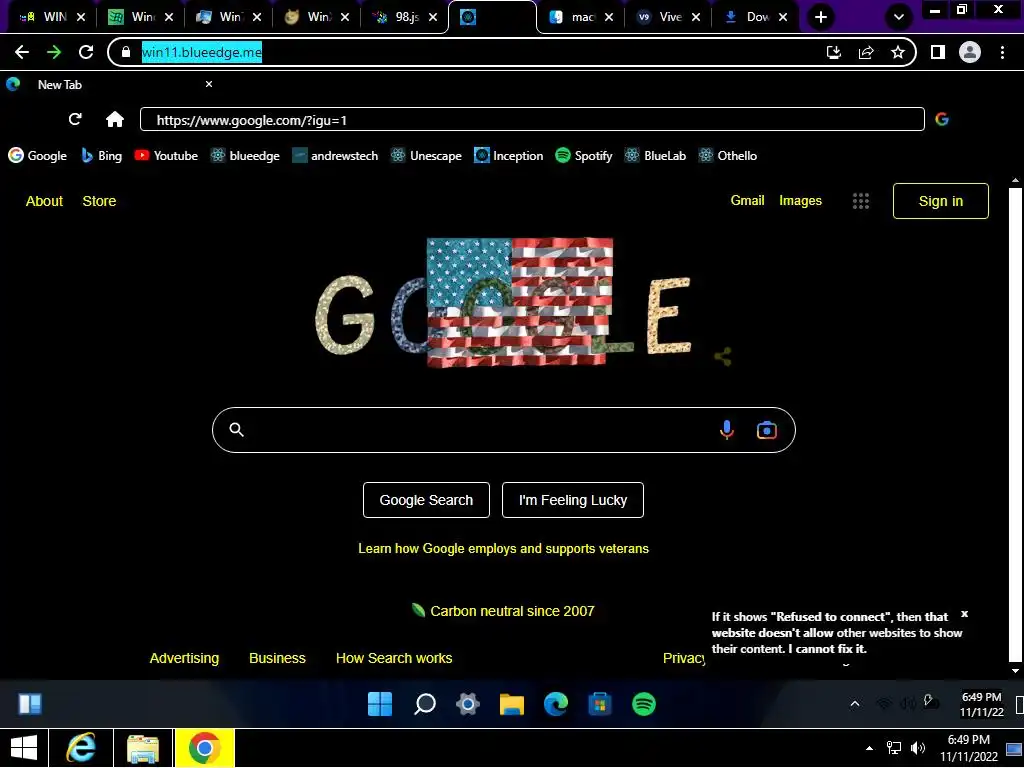This screenshot has height=768, width=1024.
Task: Reload the Chrome page
Action: coord(86,52)
